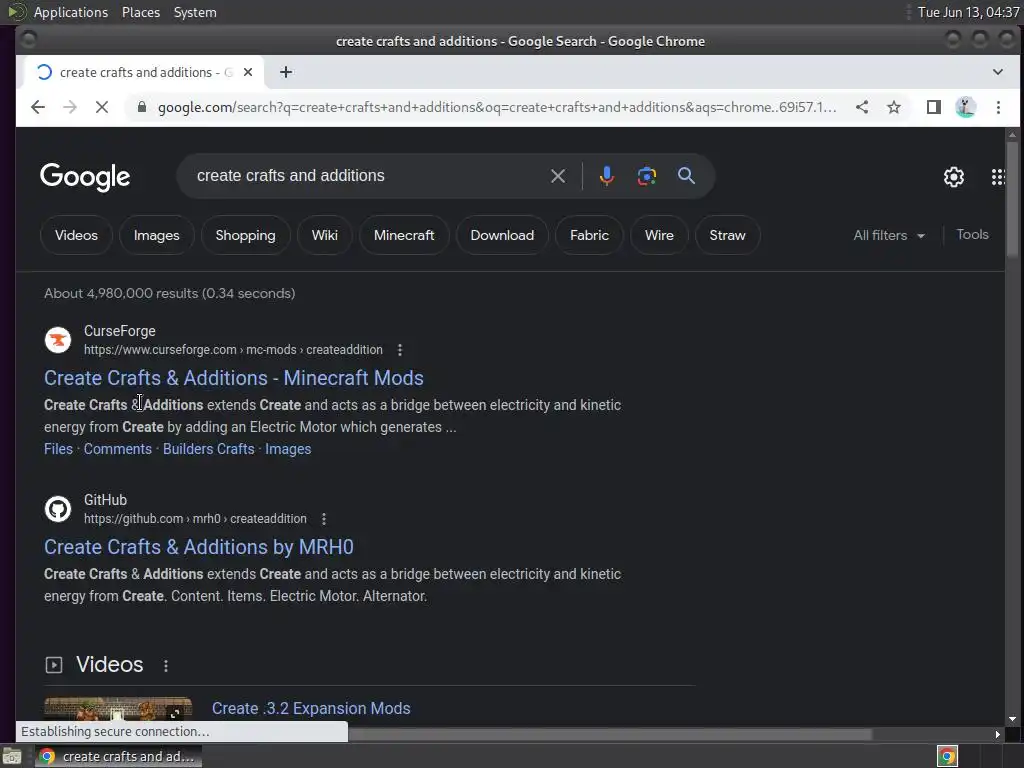This screenshot has height=768, width=1024.
Task: Click the address bar URL
Action: click(496, 107)
